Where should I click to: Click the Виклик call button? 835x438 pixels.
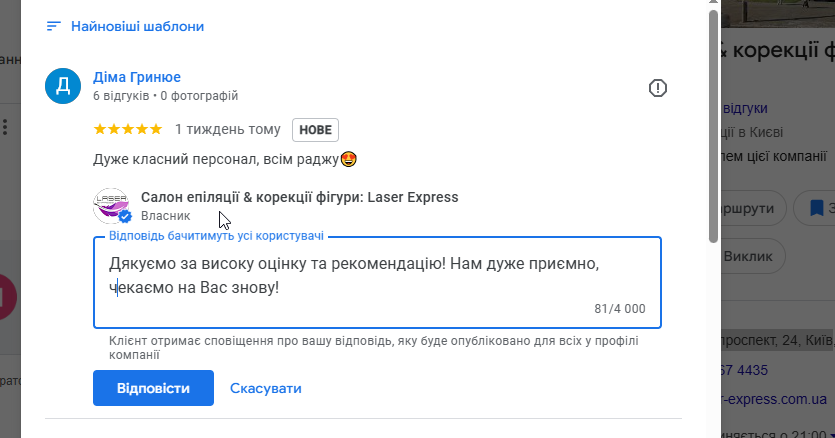[752, 256]
